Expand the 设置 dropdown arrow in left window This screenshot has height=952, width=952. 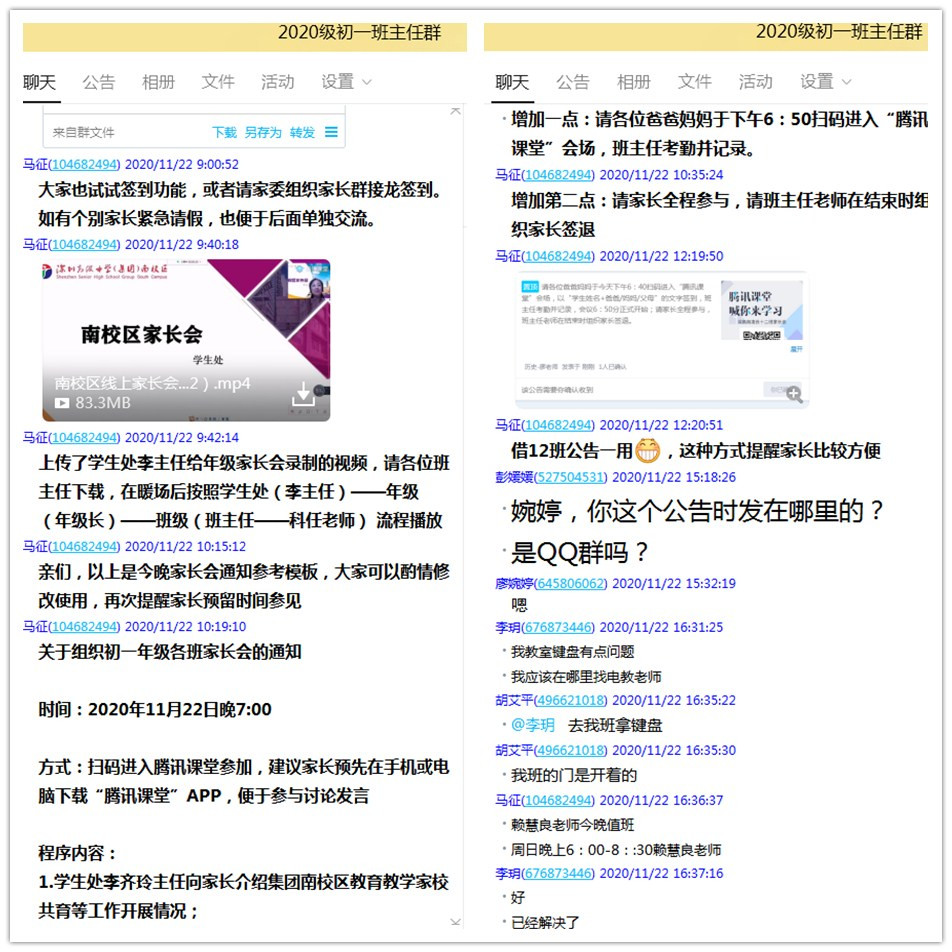(367, 82)
